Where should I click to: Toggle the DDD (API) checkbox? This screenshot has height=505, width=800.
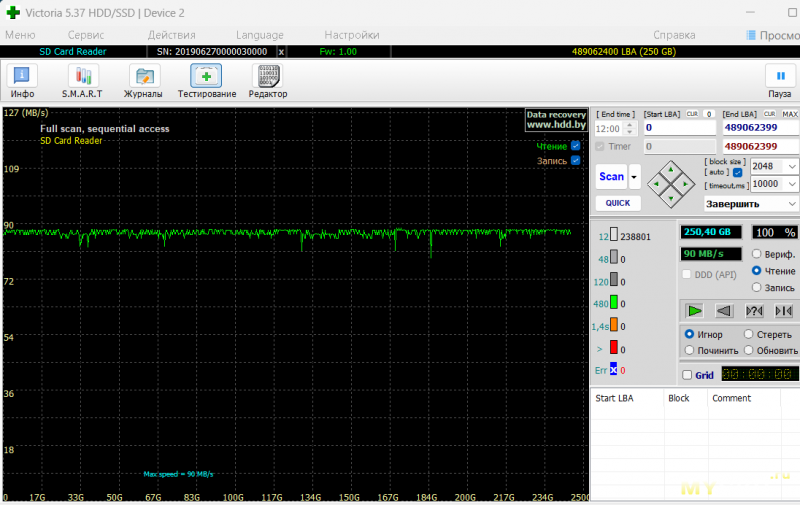pyautogui.click(x=687, y=274)
